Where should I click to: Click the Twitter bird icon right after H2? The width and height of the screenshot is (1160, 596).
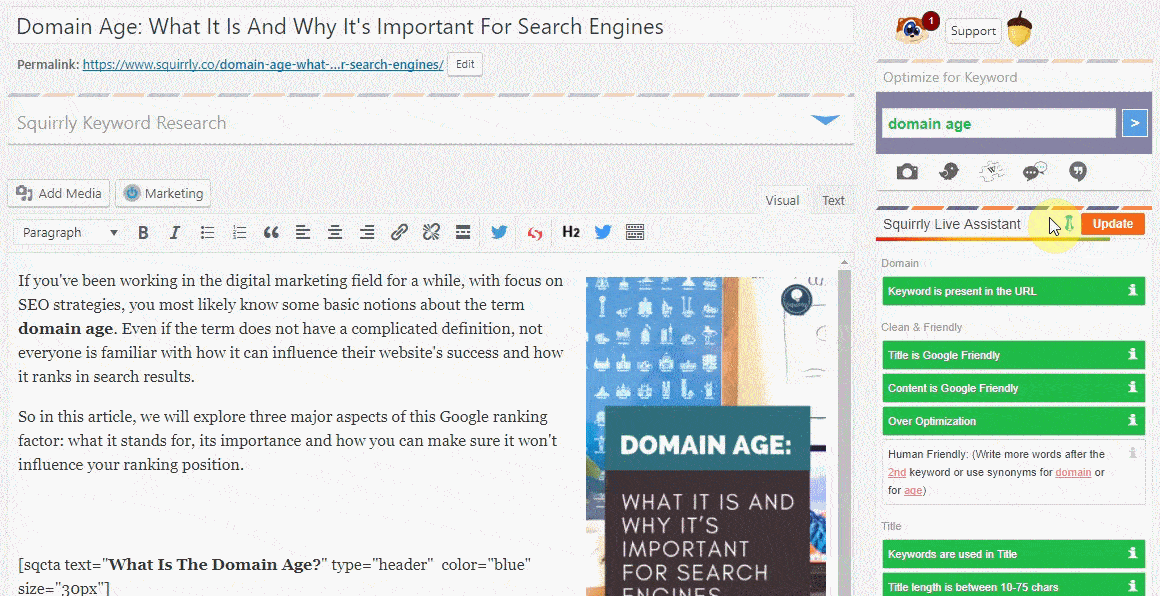(603, 232)
